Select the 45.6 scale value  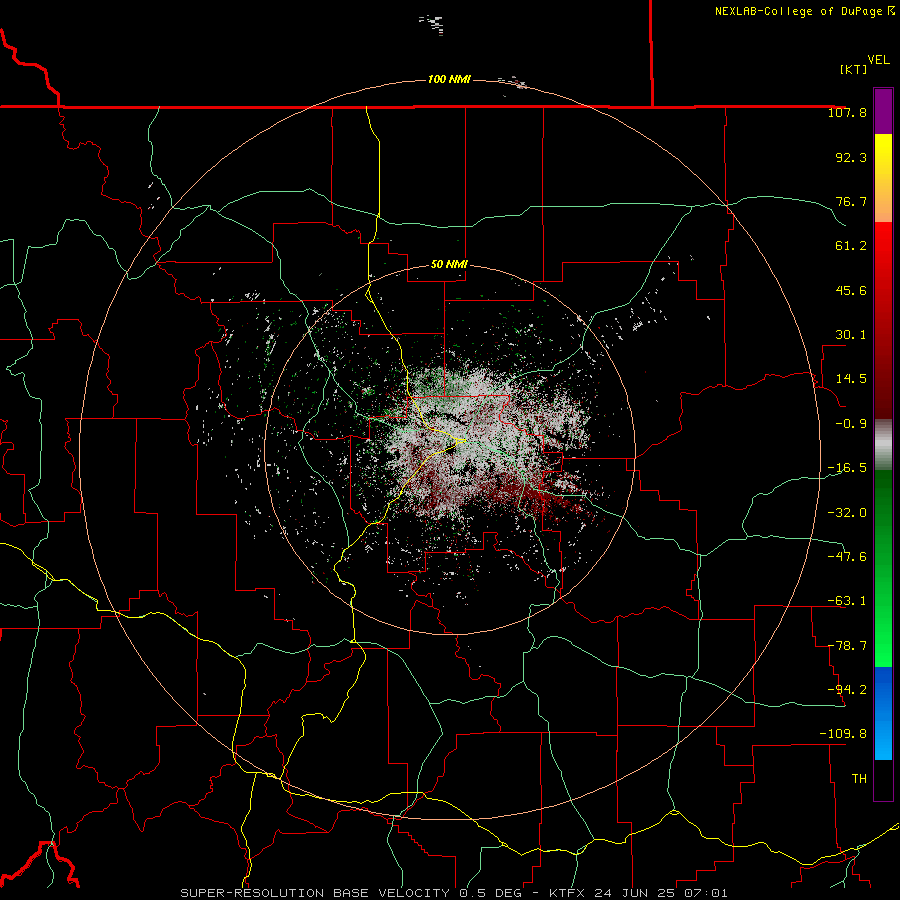[x=851, y=290]
